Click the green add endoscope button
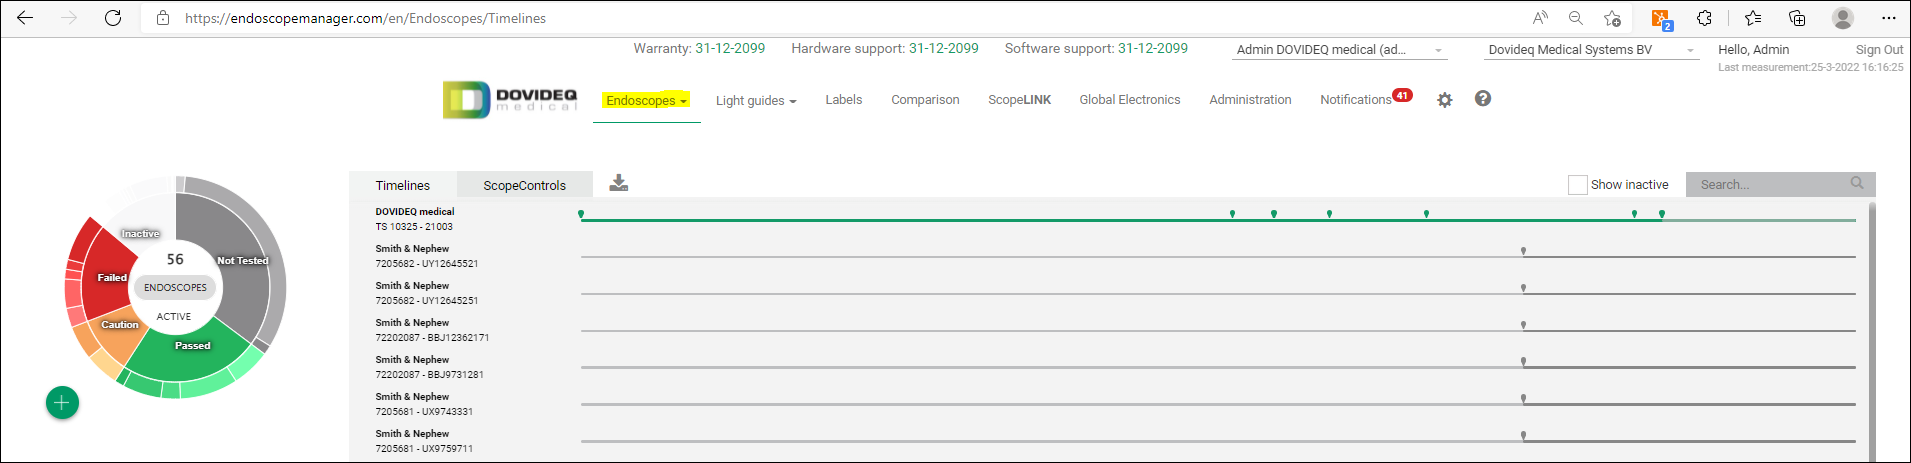This screenshot has width=1911, height=463. 62,403
